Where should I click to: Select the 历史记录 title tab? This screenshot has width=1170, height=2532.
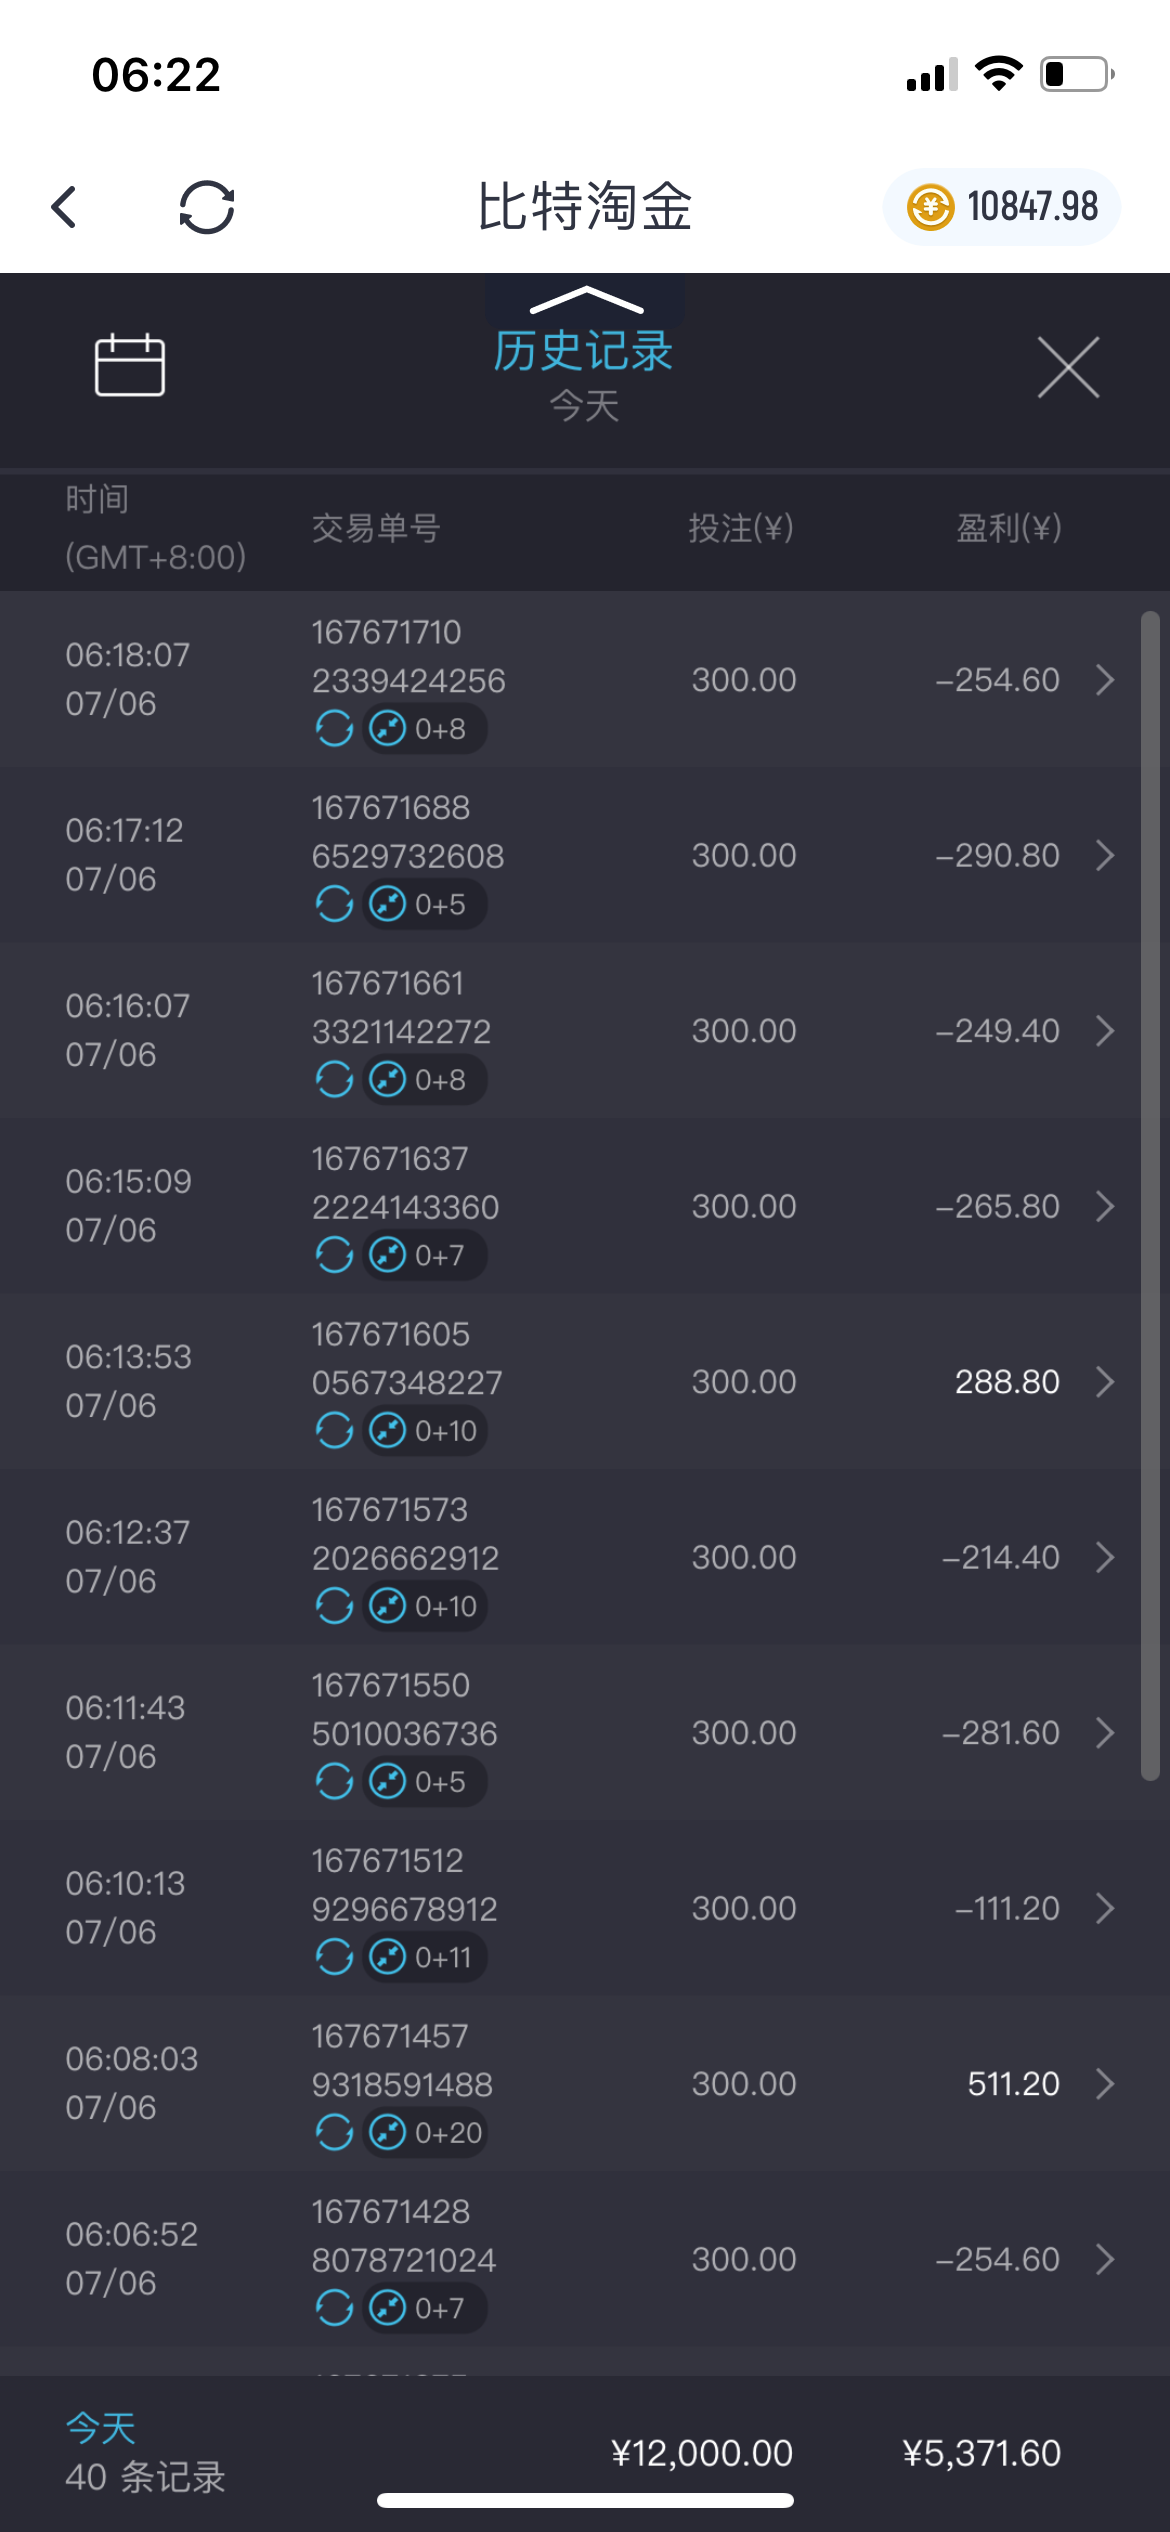click(584, 351)
